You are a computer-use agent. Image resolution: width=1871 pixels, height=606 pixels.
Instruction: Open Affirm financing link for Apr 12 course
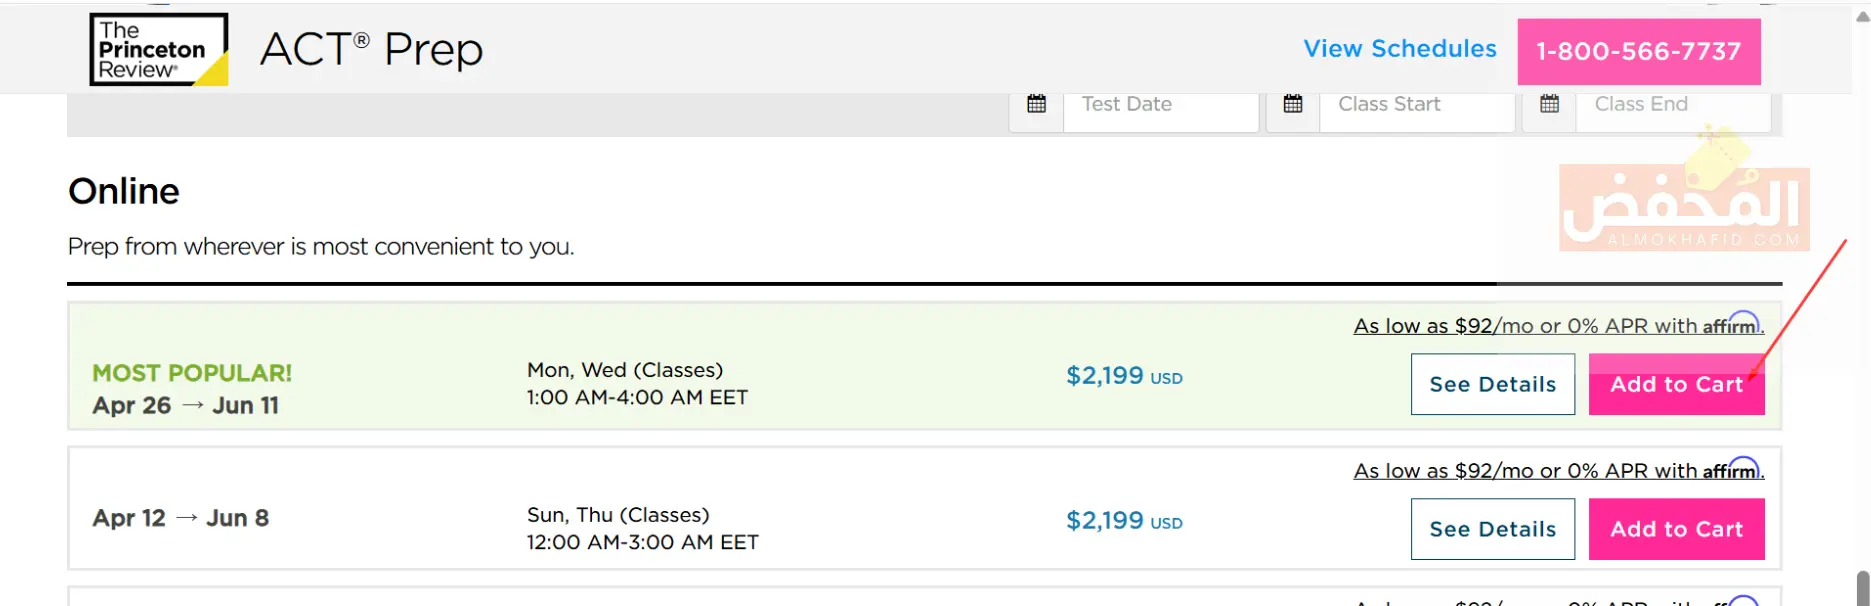[x=1558, y=471]
